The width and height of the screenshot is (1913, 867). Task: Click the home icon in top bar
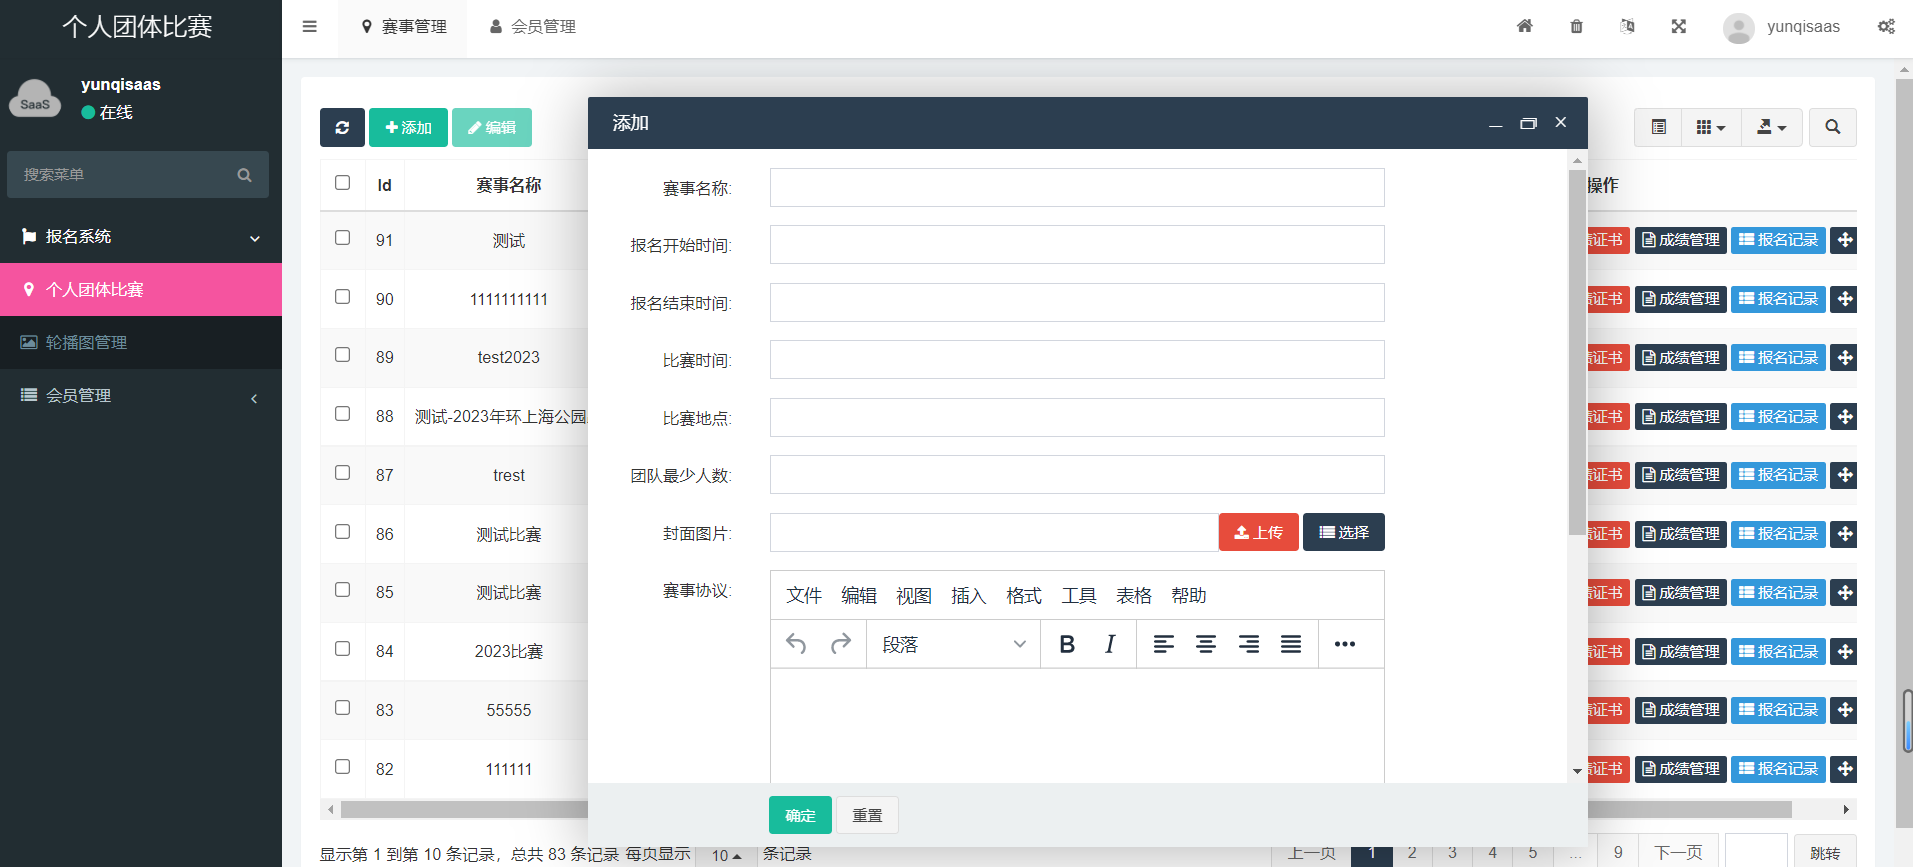coord(1524,27)
